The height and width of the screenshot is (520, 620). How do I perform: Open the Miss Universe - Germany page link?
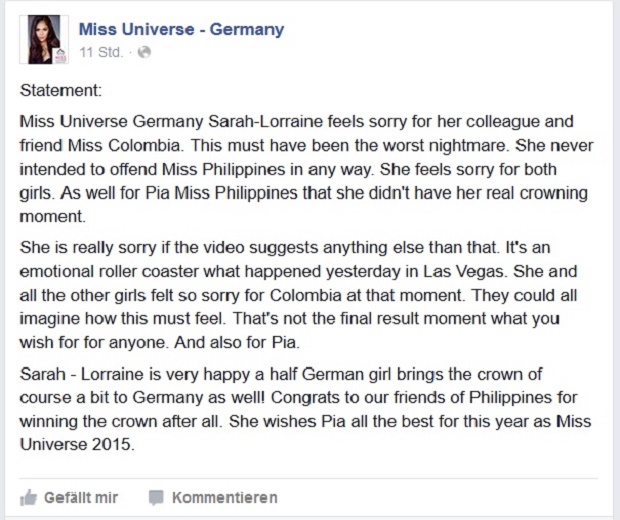[181, 30]
